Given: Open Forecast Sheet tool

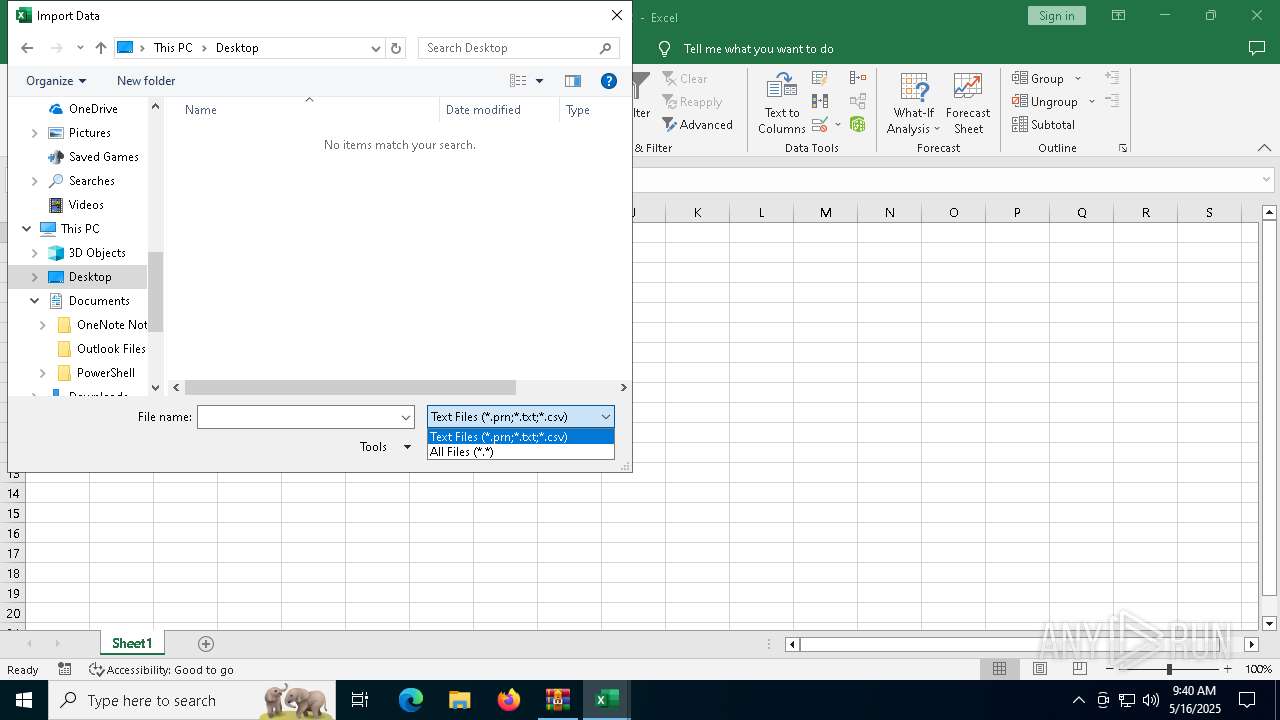Looking at the screenshot, I should (968, 103).
